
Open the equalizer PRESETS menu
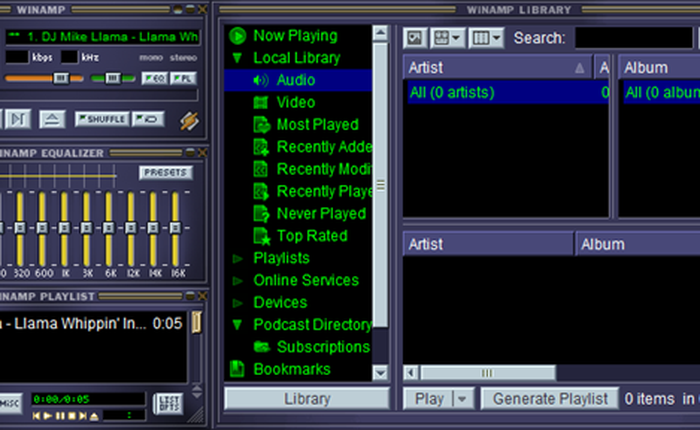click(x=166, y=172)
